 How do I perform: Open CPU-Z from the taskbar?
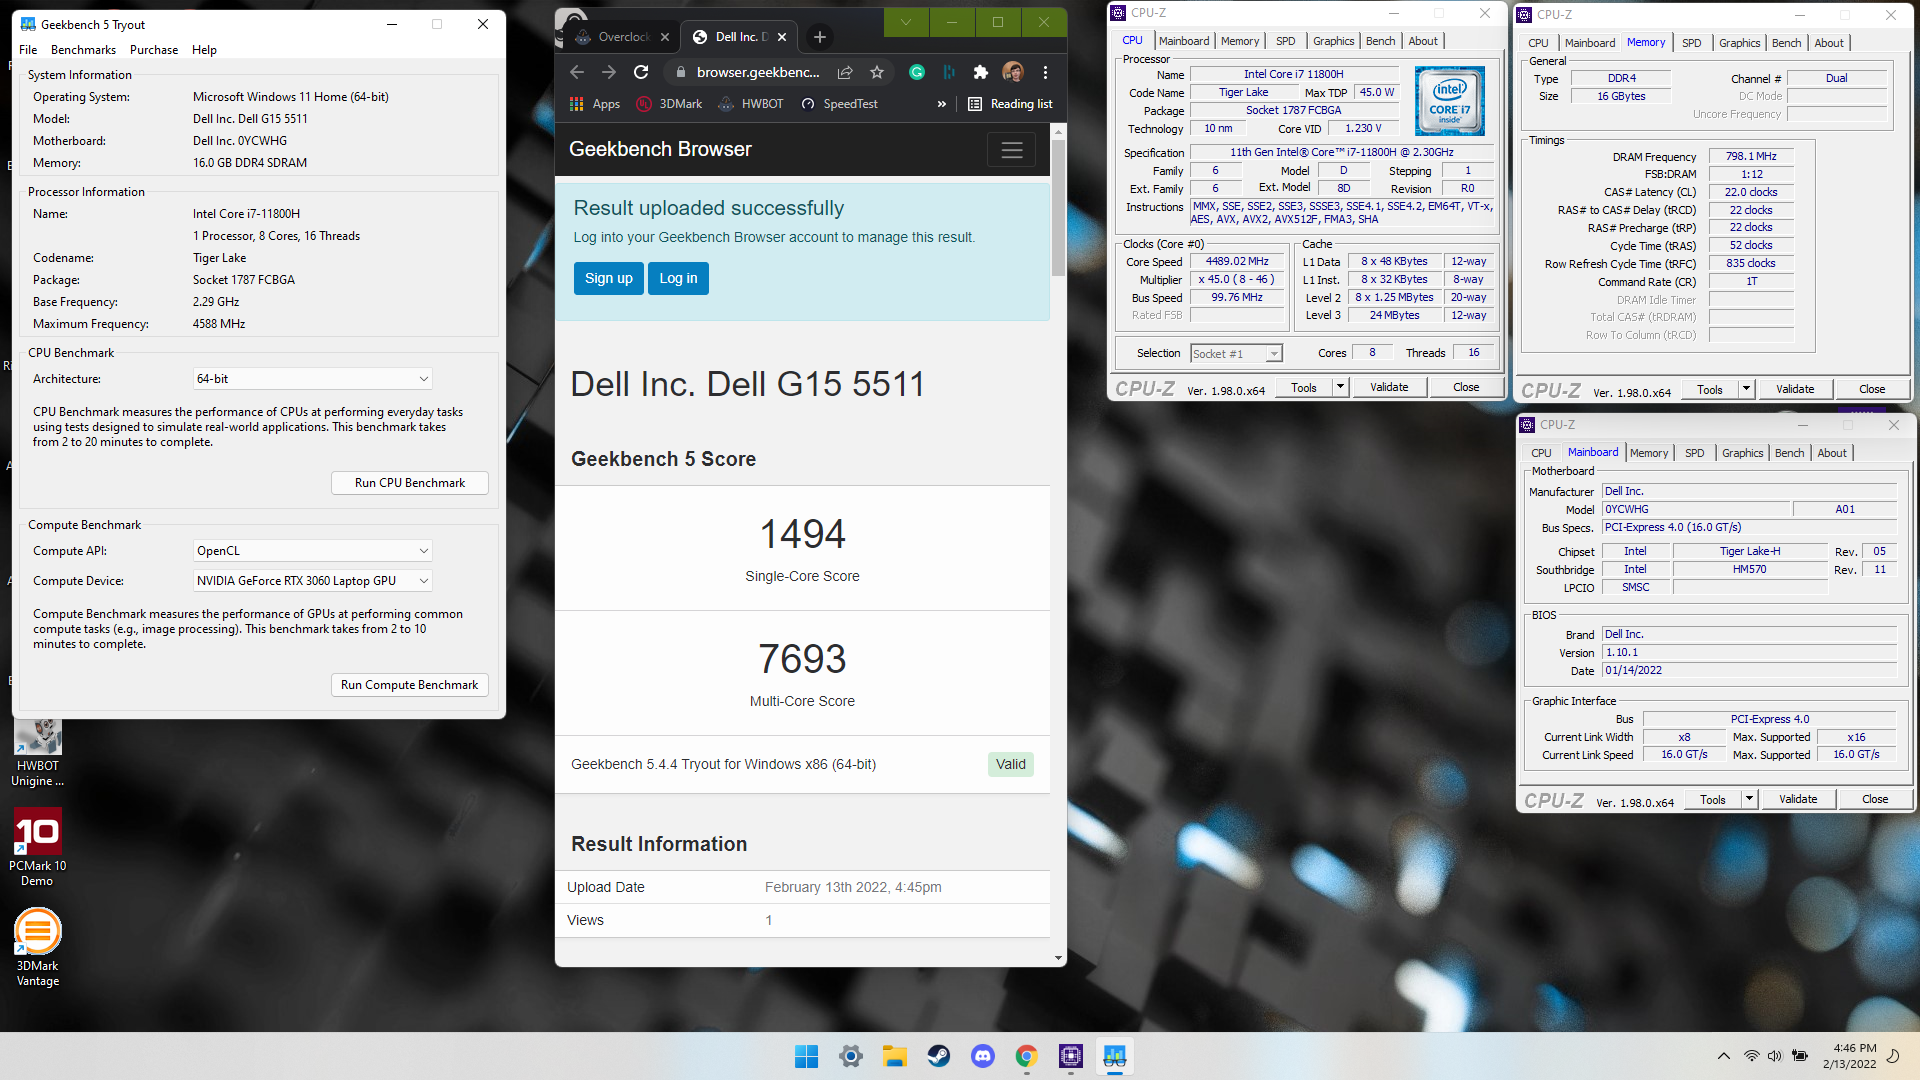1070,1056
